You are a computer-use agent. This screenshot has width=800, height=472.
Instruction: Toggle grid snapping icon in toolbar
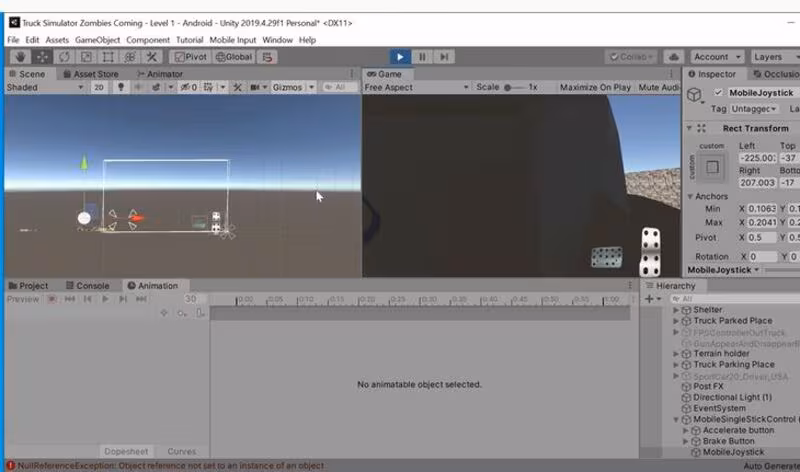(x=267, y=57)
